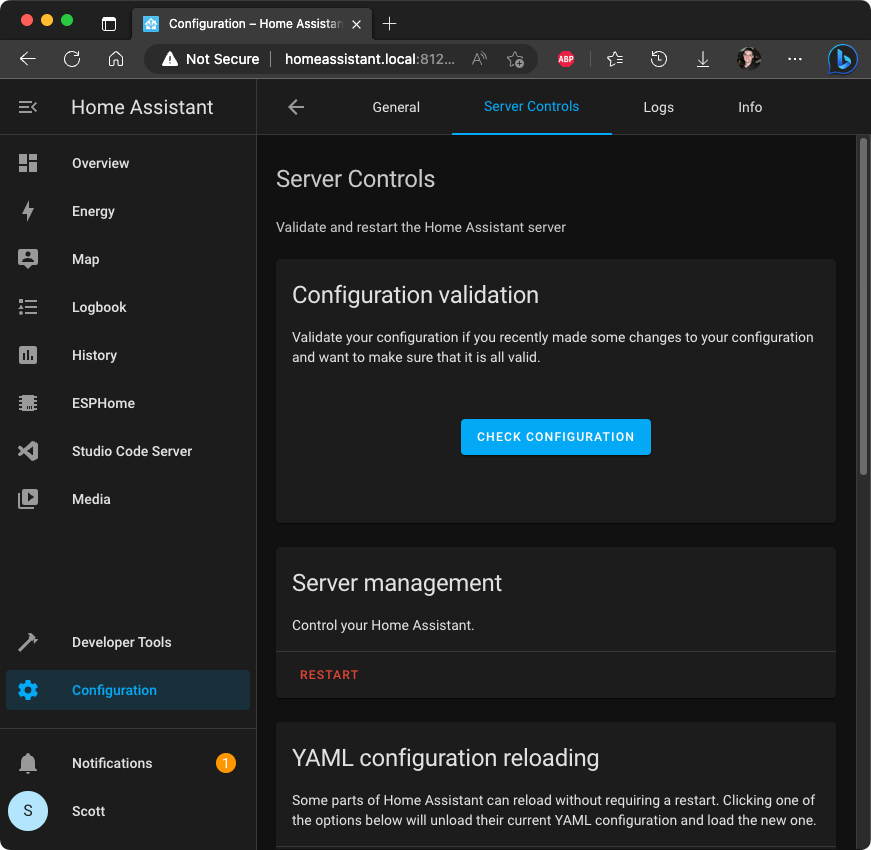This screenshot has height=850, width=871.
Task: Open the Energy lightning bolt icon
Action: pyautogui.click(x=28, y=211)
